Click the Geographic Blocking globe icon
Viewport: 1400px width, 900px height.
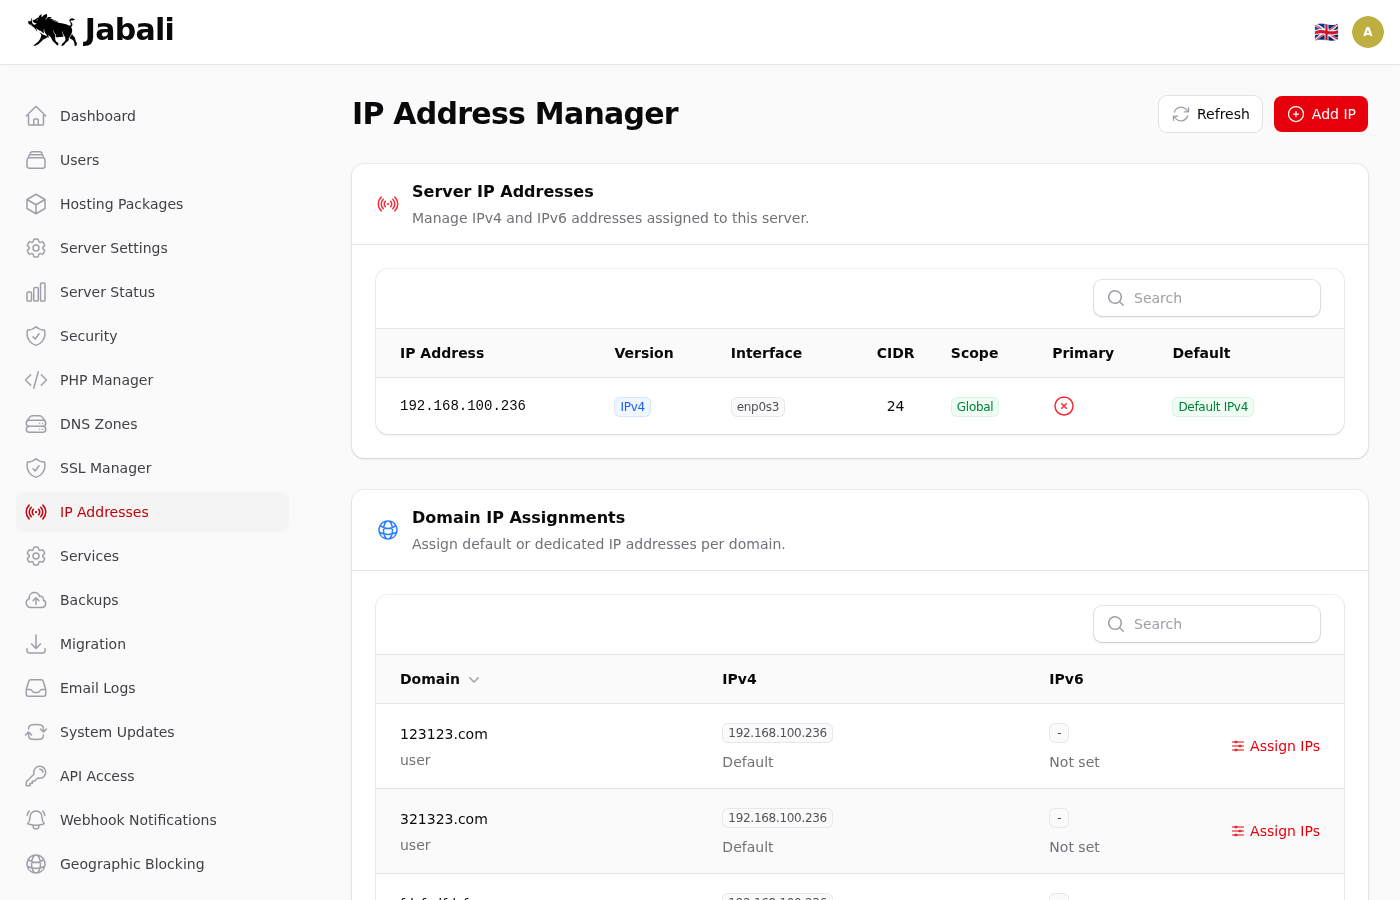36,864
